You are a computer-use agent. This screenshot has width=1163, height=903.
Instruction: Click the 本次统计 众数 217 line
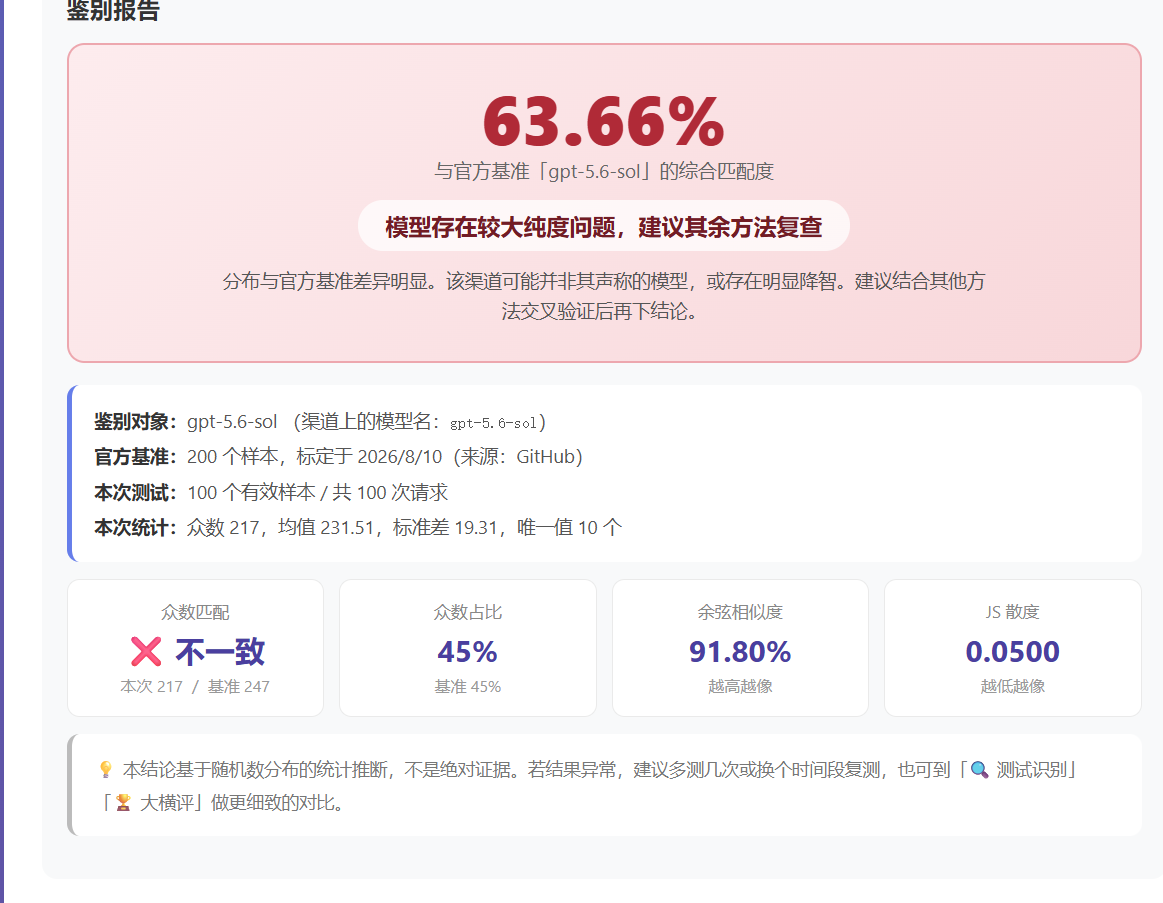coord(358,528)
